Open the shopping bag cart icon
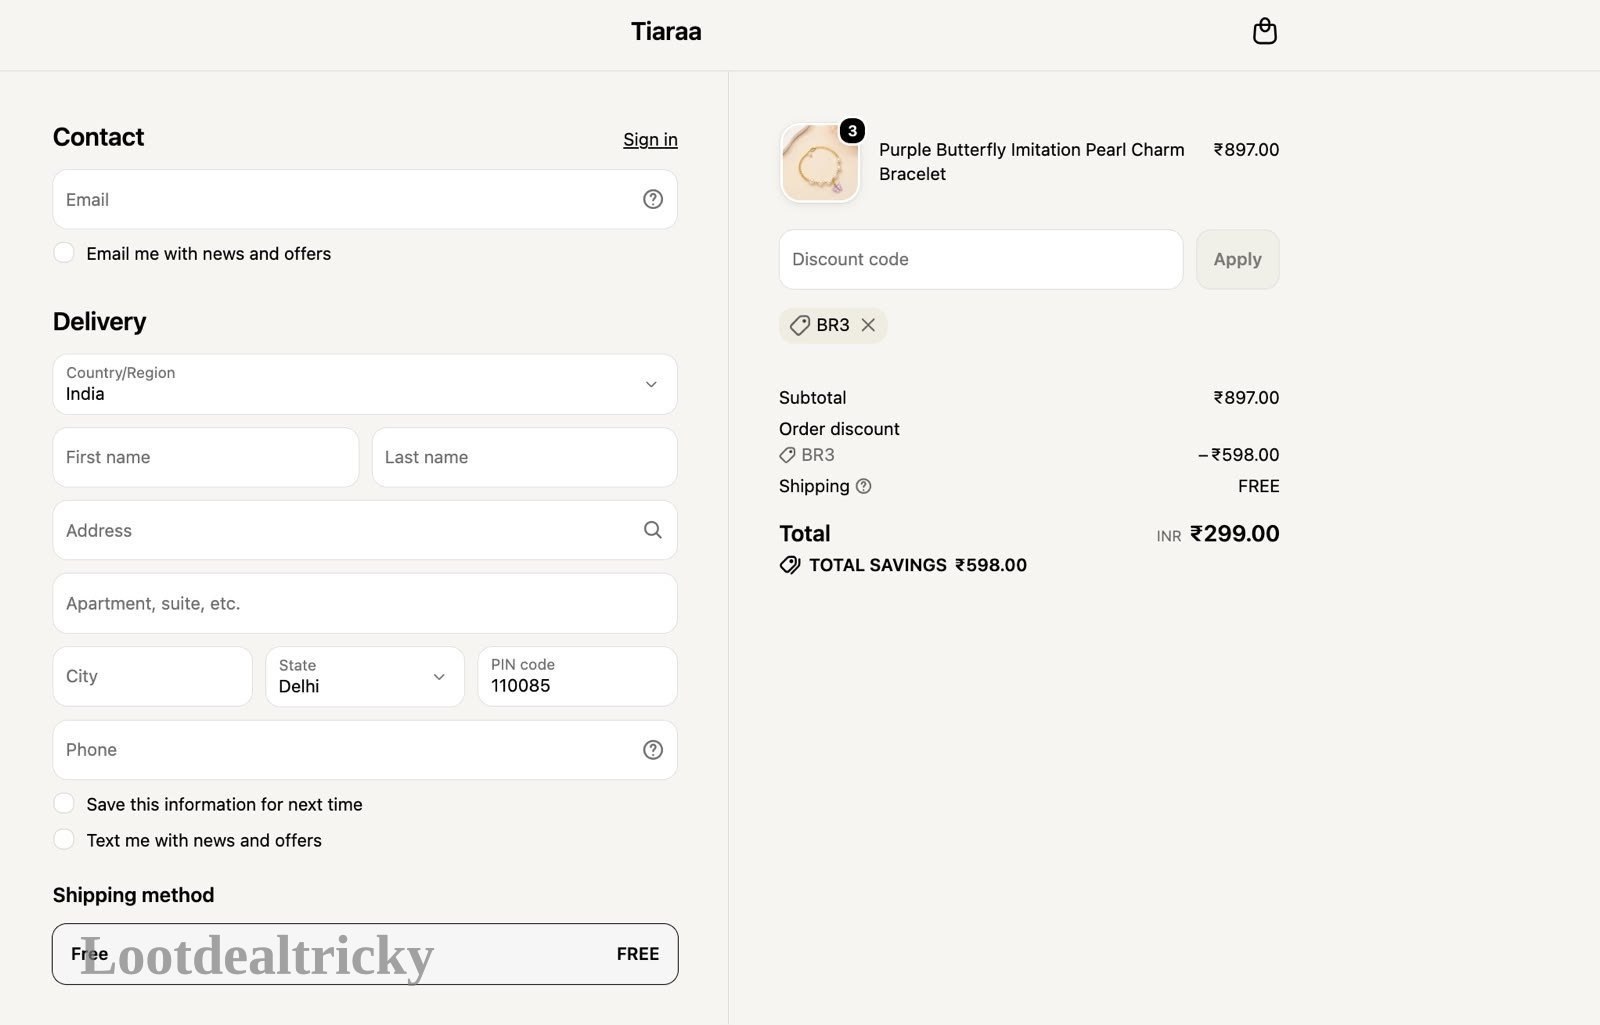The width and height of the screenshot is (1600, 1025). pos(1264,32)
